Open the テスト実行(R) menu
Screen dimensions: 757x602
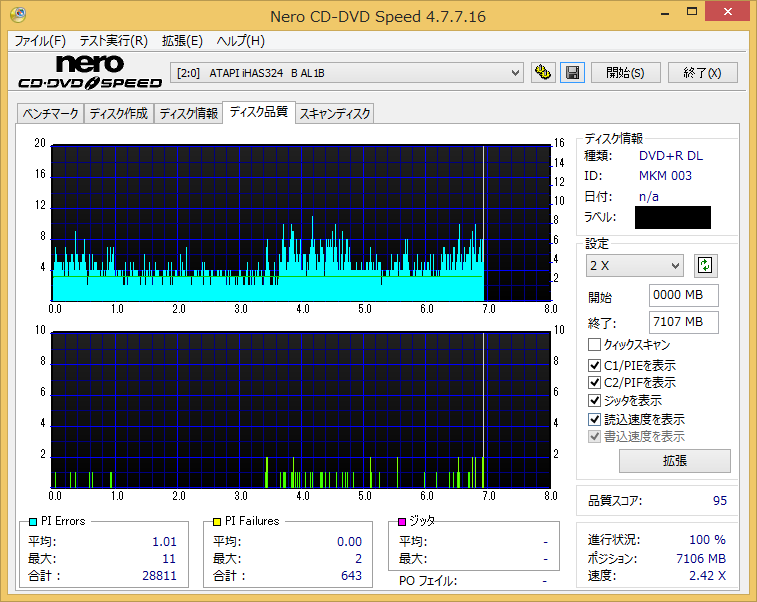tap(113, 41)
